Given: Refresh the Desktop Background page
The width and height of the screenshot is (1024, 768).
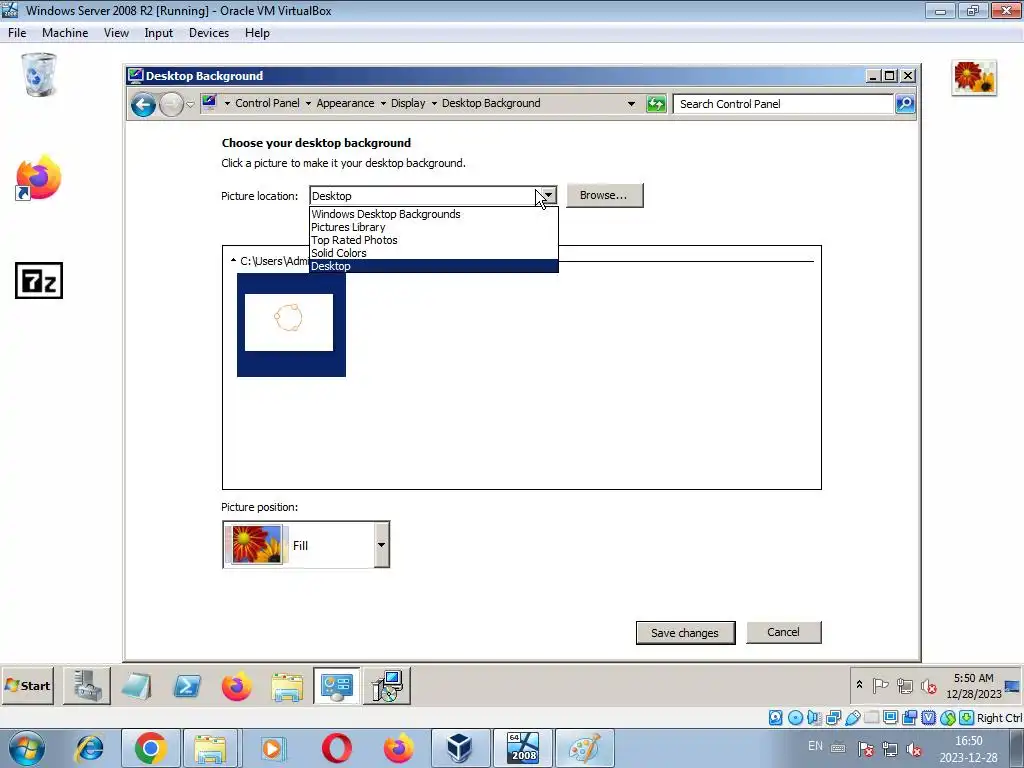Looking at the screenshot, I should coord(656,104).
